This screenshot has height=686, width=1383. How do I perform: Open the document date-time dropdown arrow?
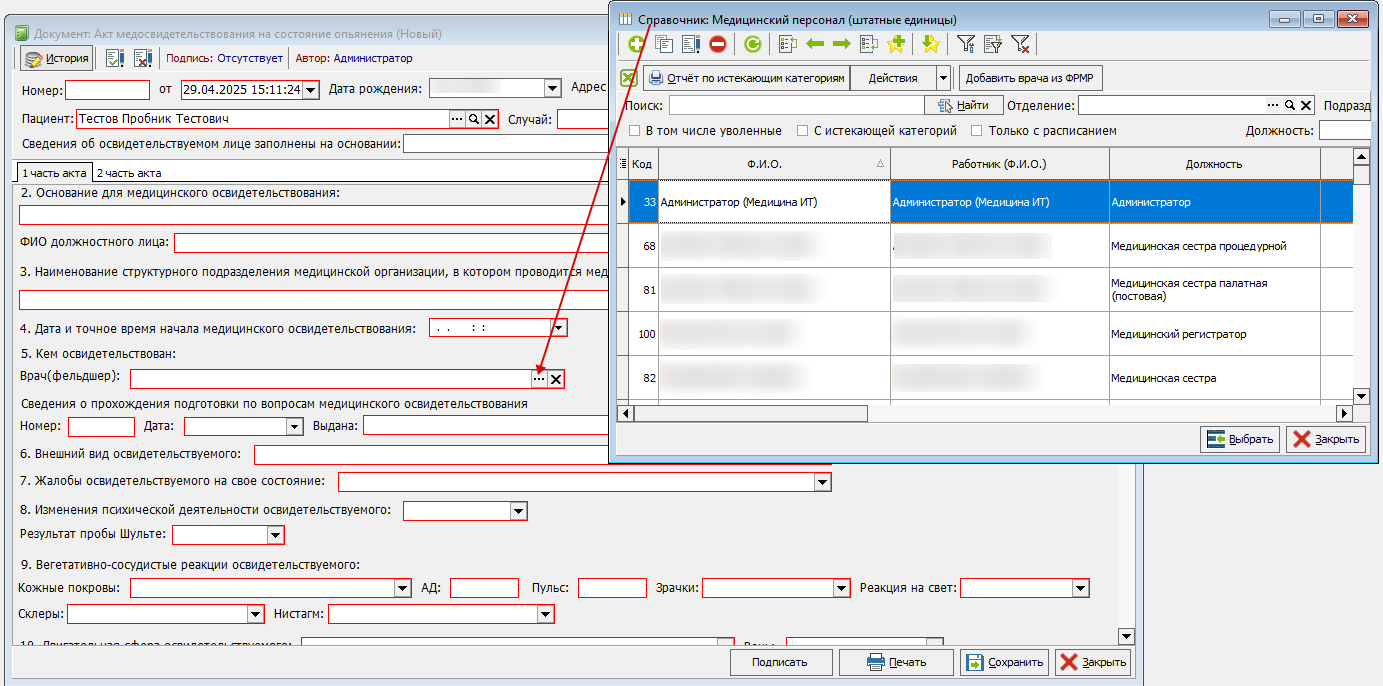(x=310, y=89)
